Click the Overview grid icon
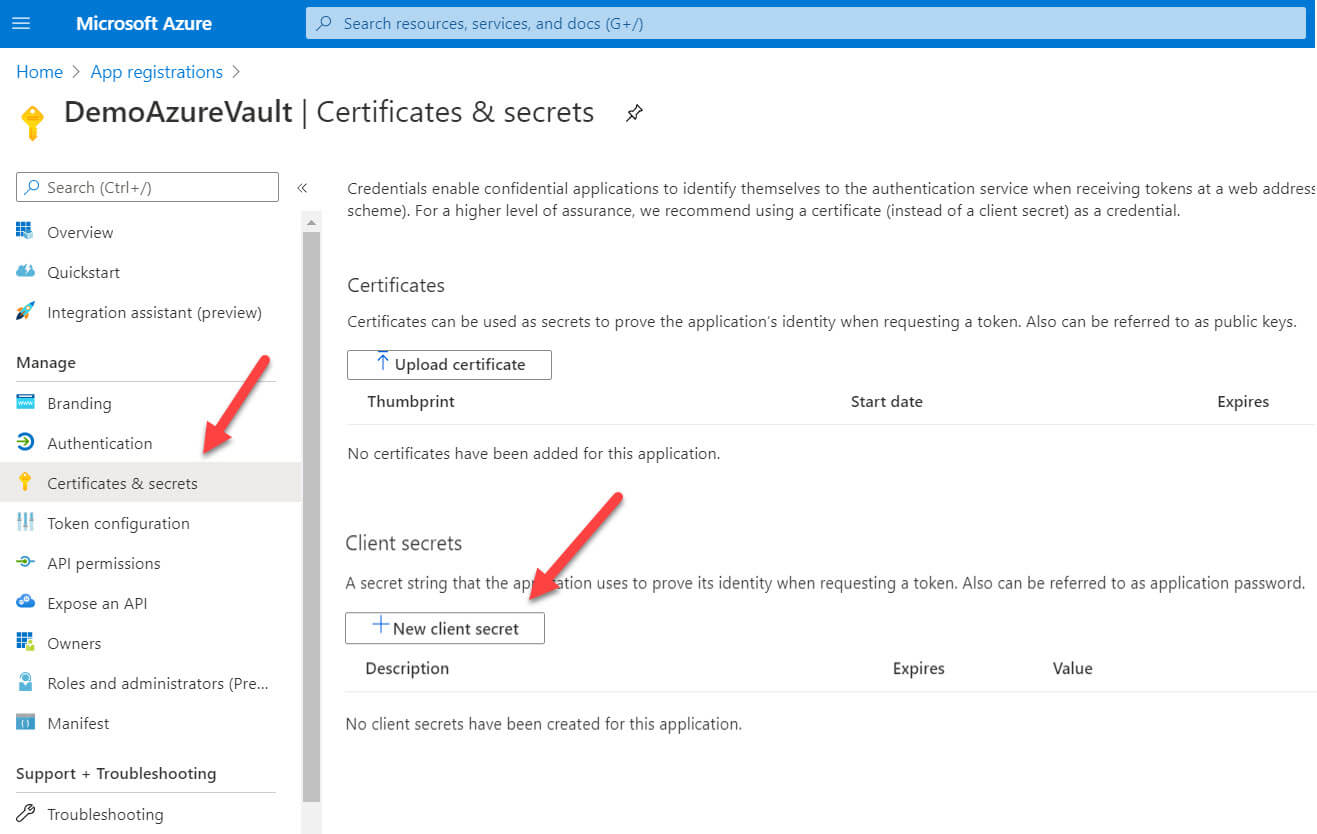Viewport: 1317px width, 834px height. 25,232
